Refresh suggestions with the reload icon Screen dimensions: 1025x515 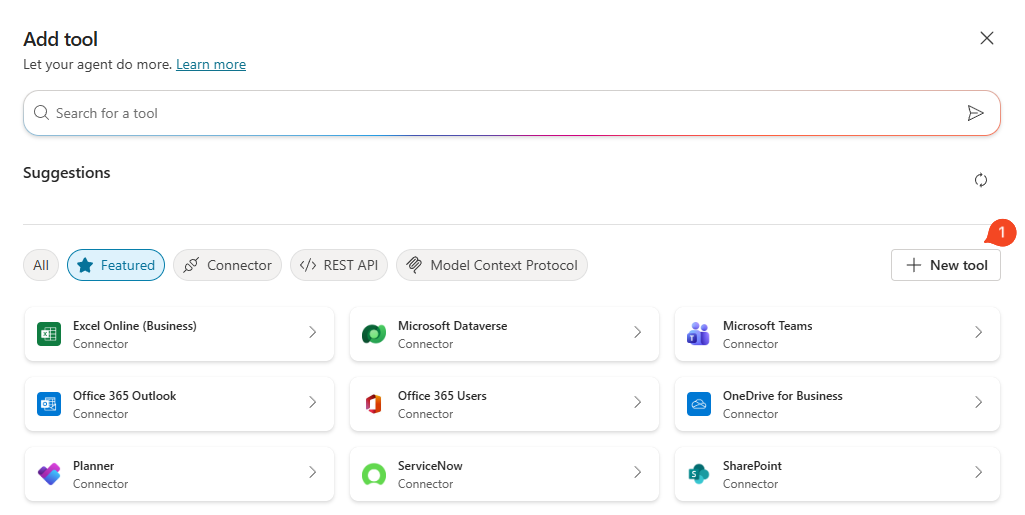981,180
